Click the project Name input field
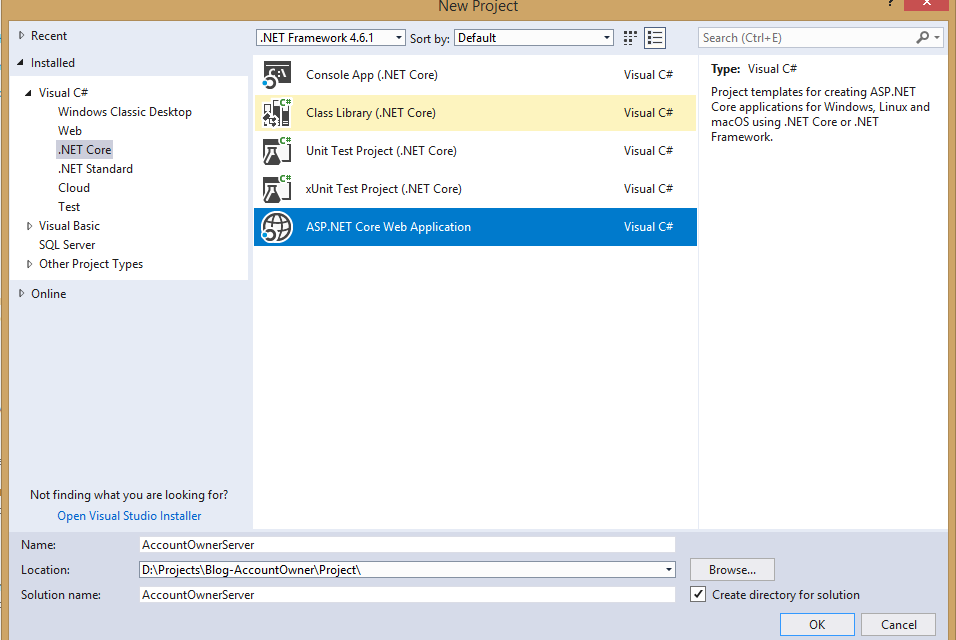 (x=407, y=545)
